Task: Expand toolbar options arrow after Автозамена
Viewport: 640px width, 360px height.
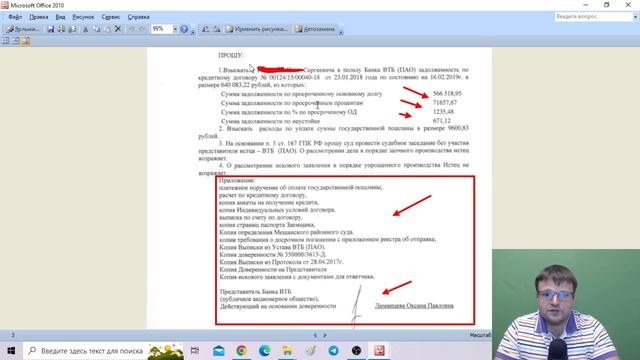Action: point(341,31)
